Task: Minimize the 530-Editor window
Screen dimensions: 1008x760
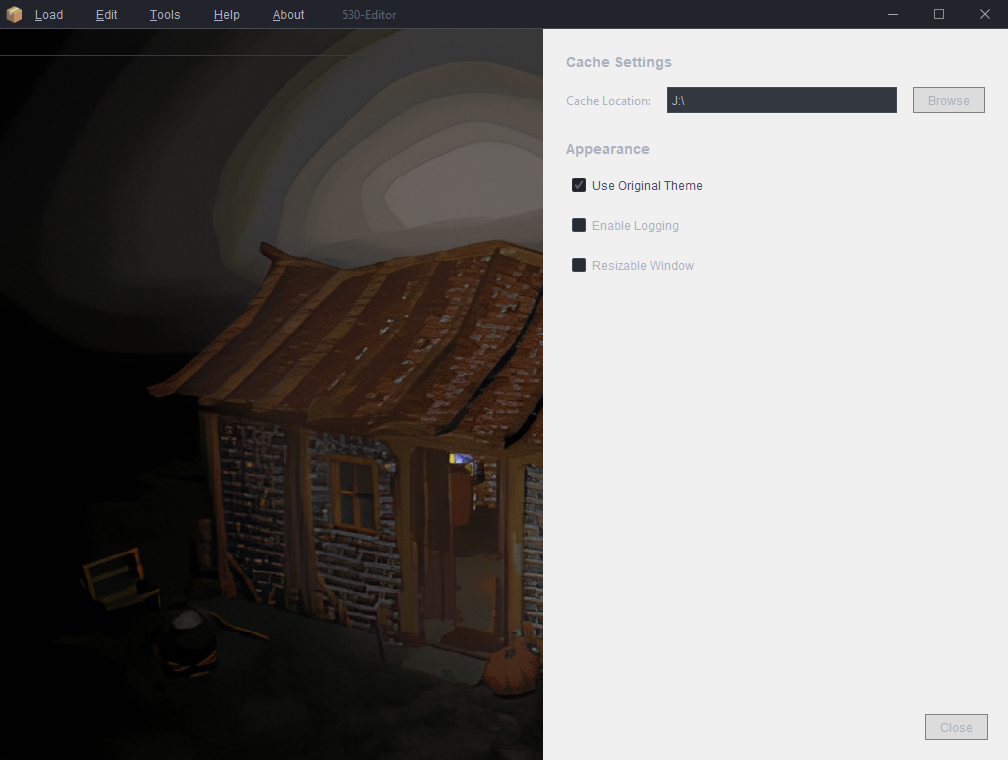Action: 893,14
